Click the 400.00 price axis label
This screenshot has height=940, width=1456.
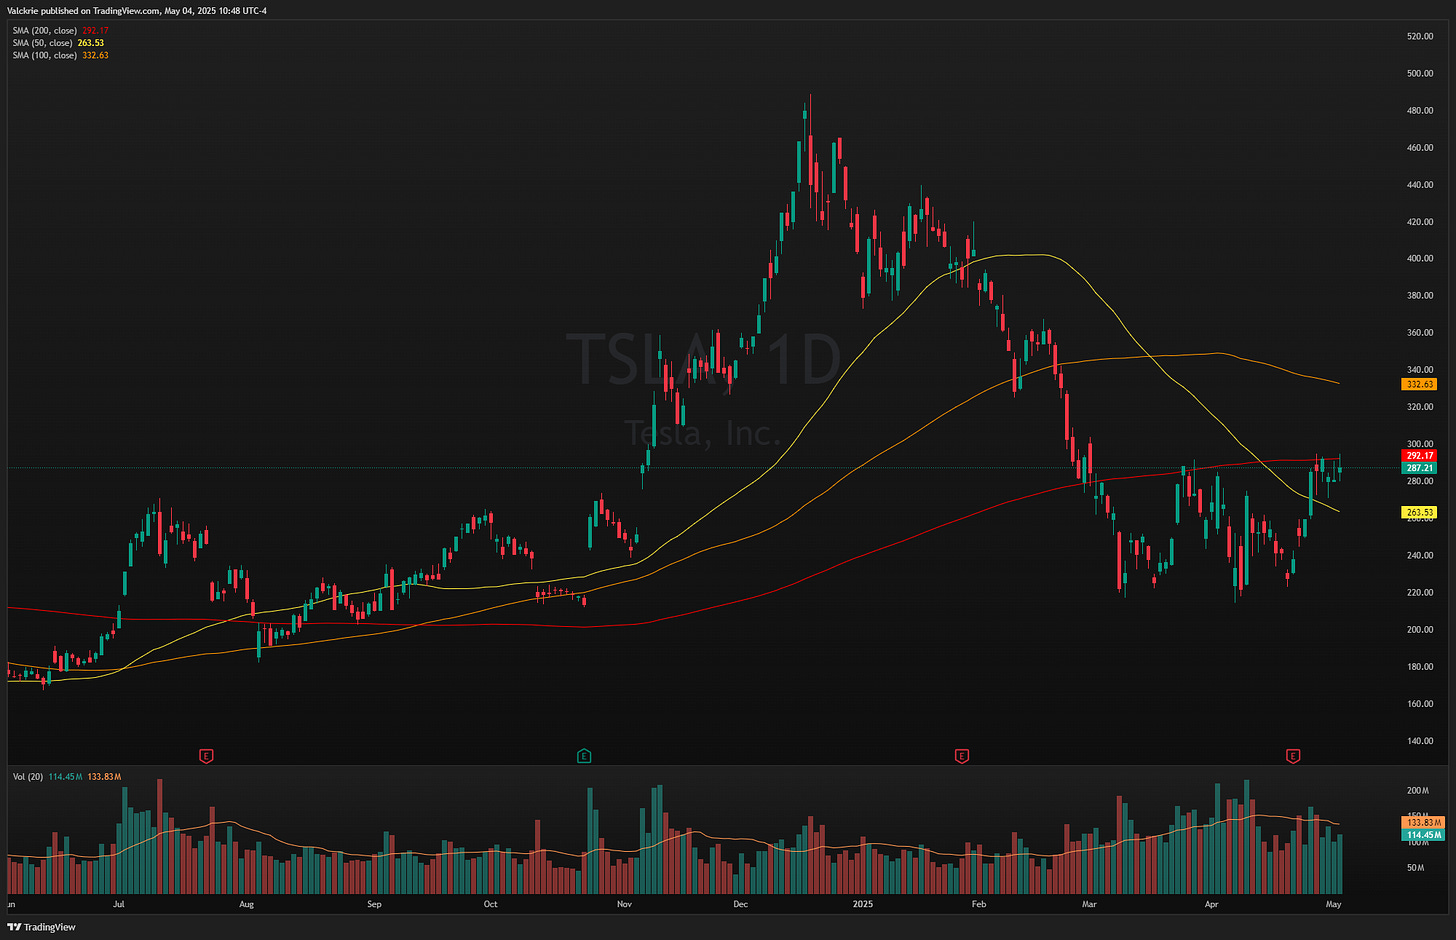click(x=1420, y=258)
